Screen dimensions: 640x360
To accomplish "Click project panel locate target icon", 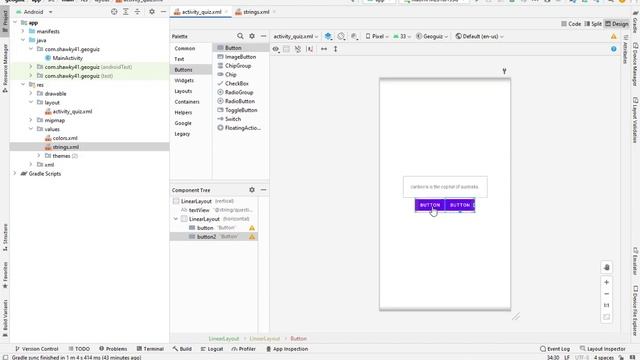I will (114, 12).
